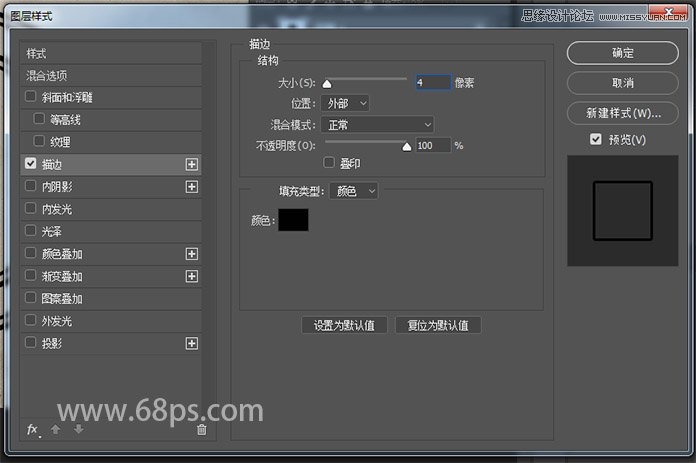Toggle the 预览(V) preview checkbox
The height and width of the screenshot is (463, 696).
point(596,139)
